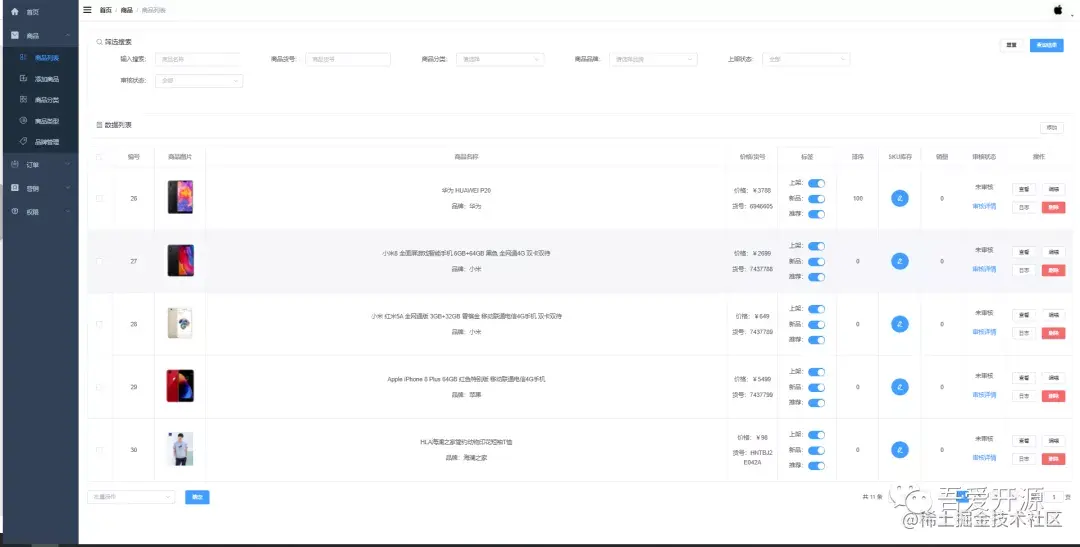This screenshot has height=547, width=1080.
Task: Click 查看 for HUAWEI P20 row
Action: 1024,189
